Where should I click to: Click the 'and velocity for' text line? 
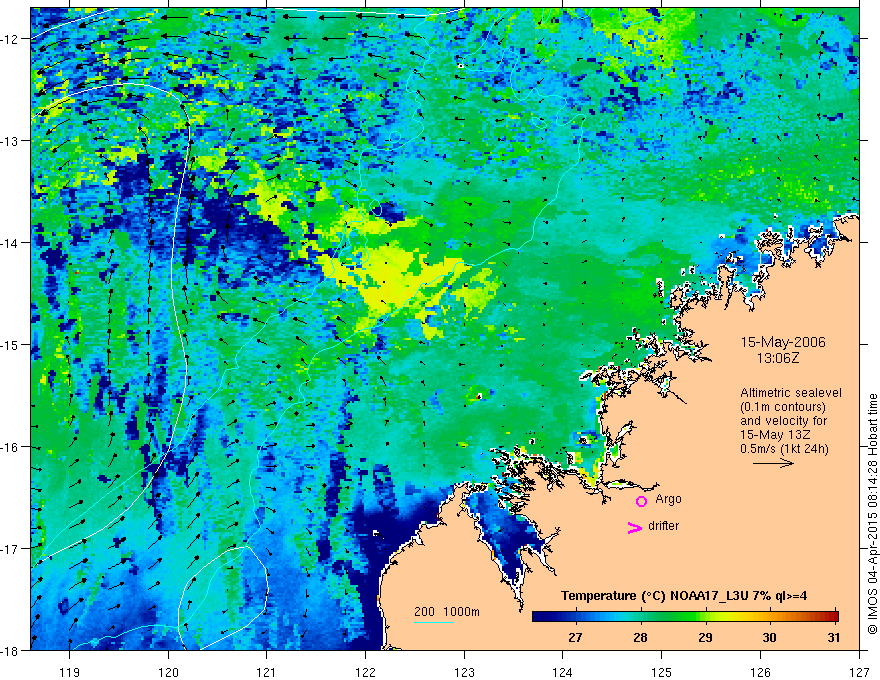tap(783, 421)
